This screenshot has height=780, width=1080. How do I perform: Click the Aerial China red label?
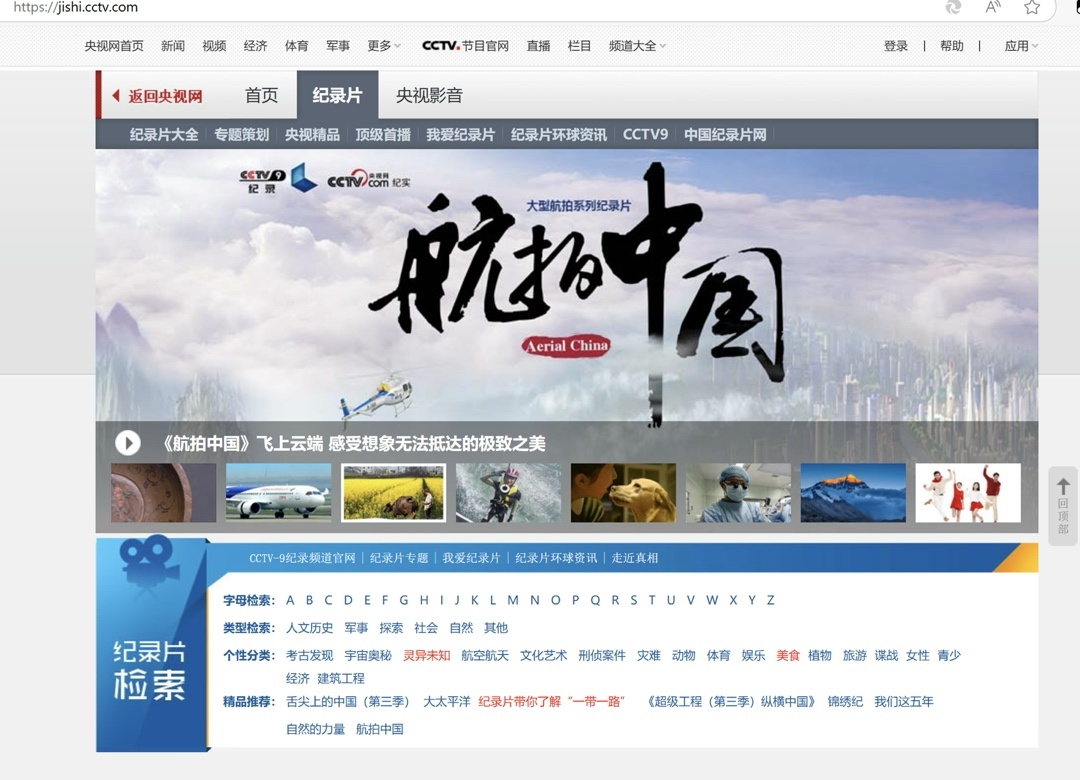coord(566,346)
